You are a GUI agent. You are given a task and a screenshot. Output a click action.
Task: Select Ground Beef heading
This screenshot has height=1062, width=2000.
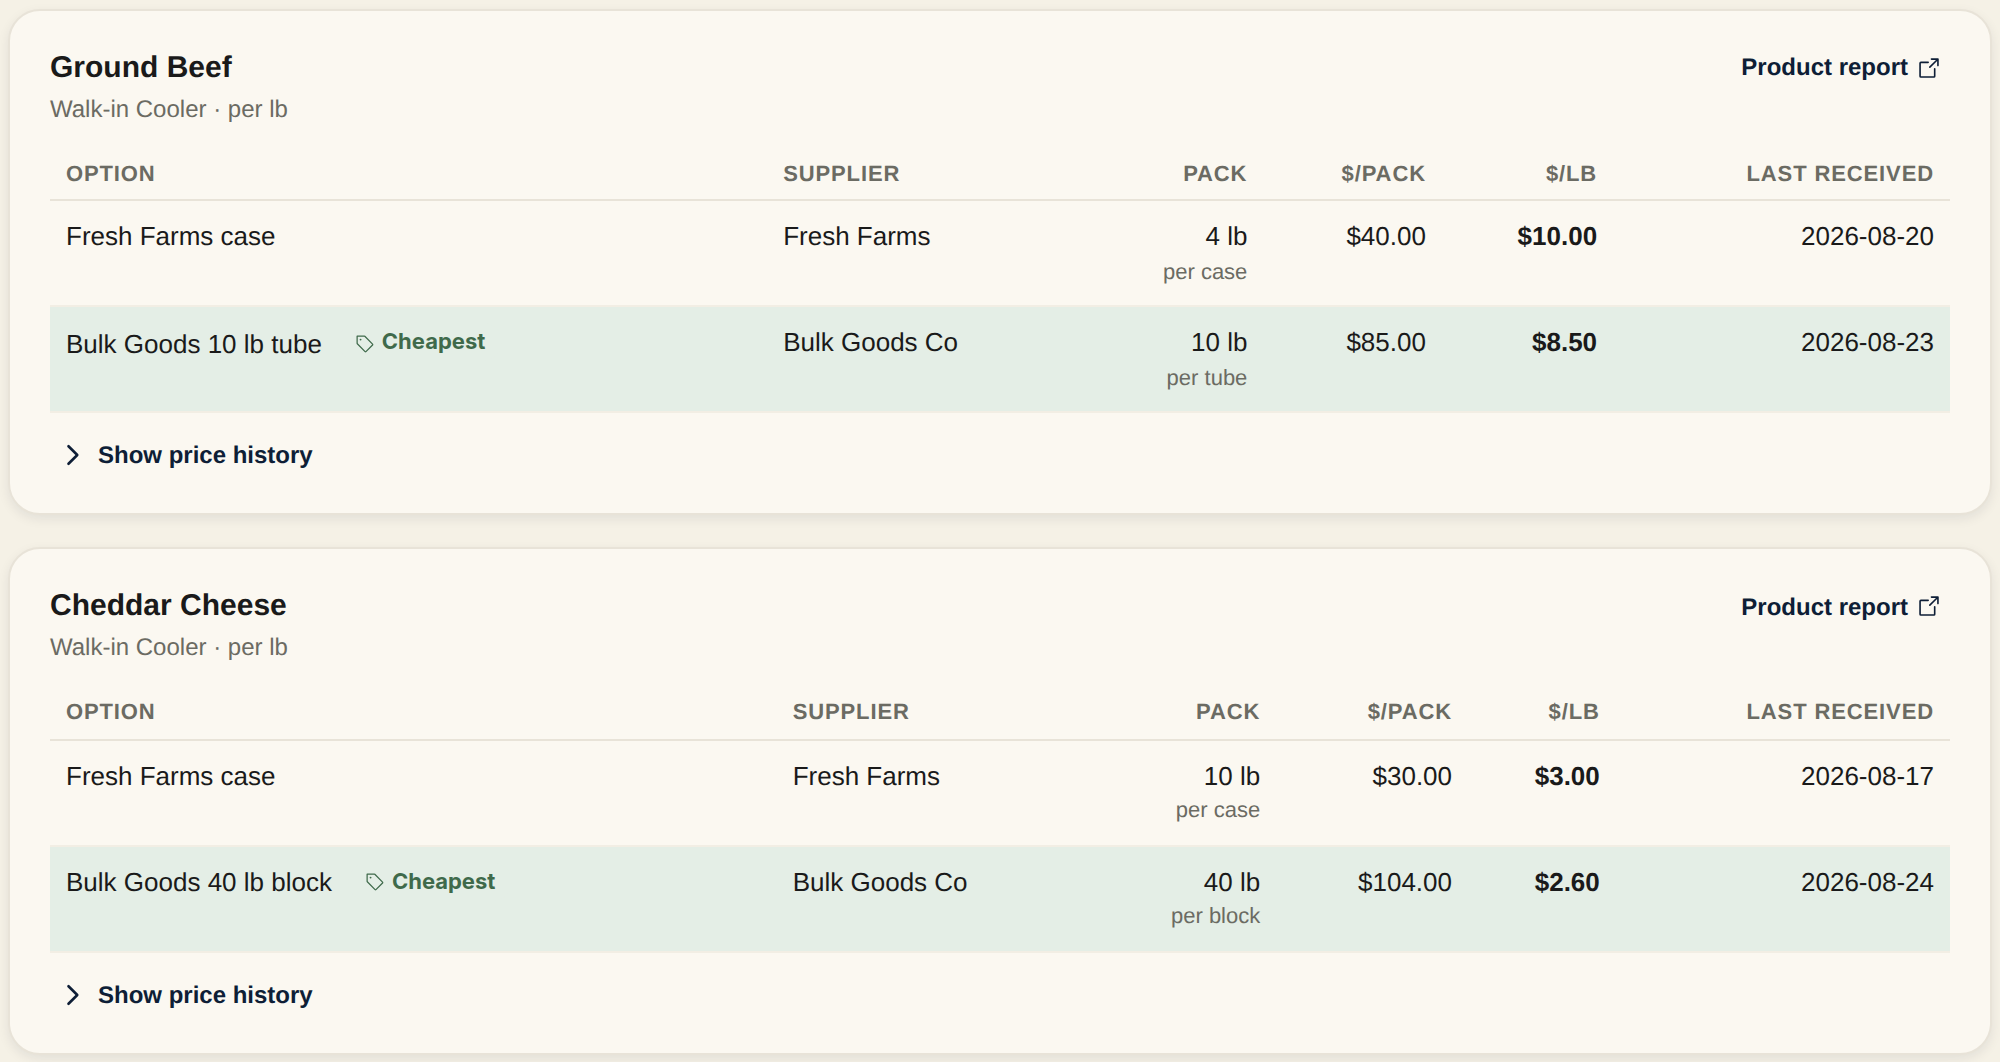141,67
